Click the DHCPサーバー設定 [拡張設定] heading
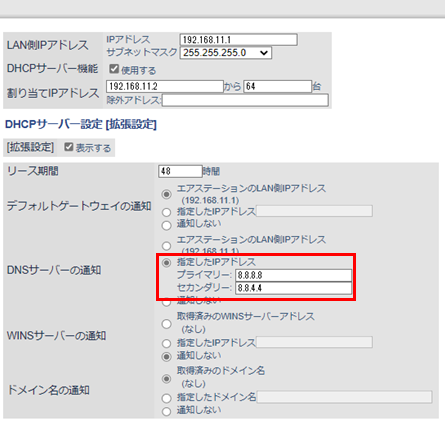 click(81, 124)
